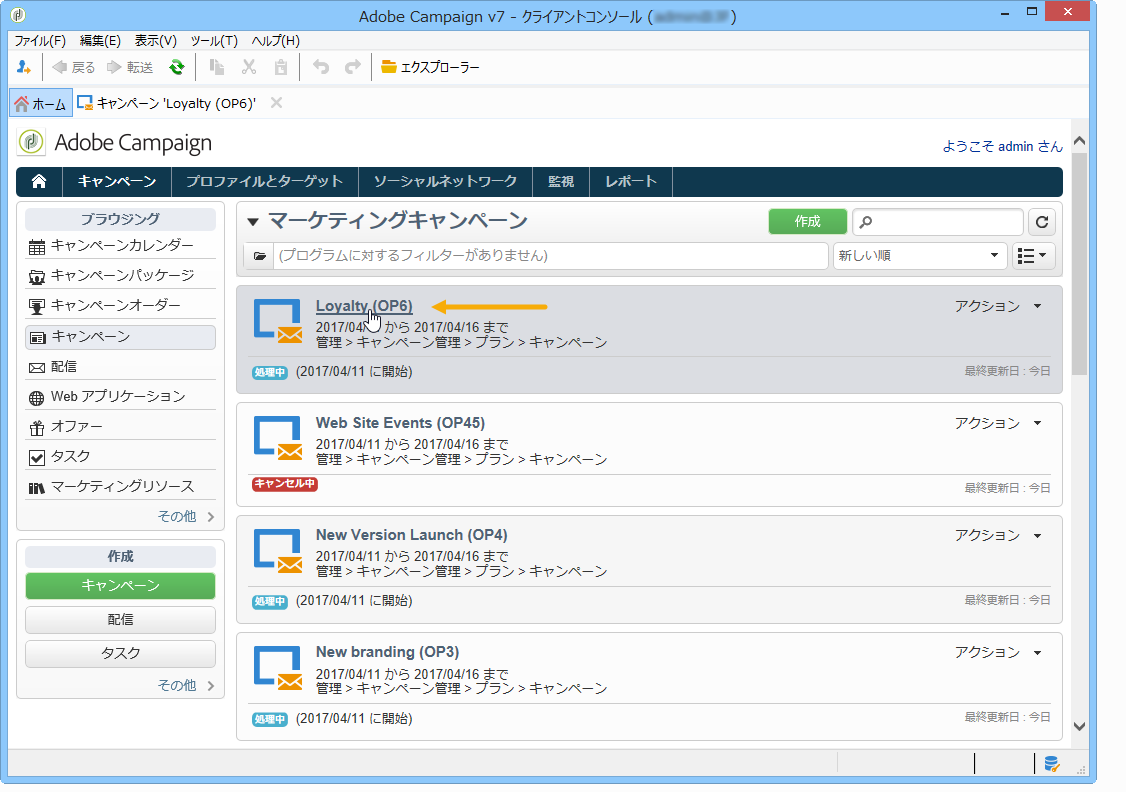Click the Web Site Events campaign icon
Image resolution: width=1126 pixels, height=792 pixels.
click(x=278, y=438)
